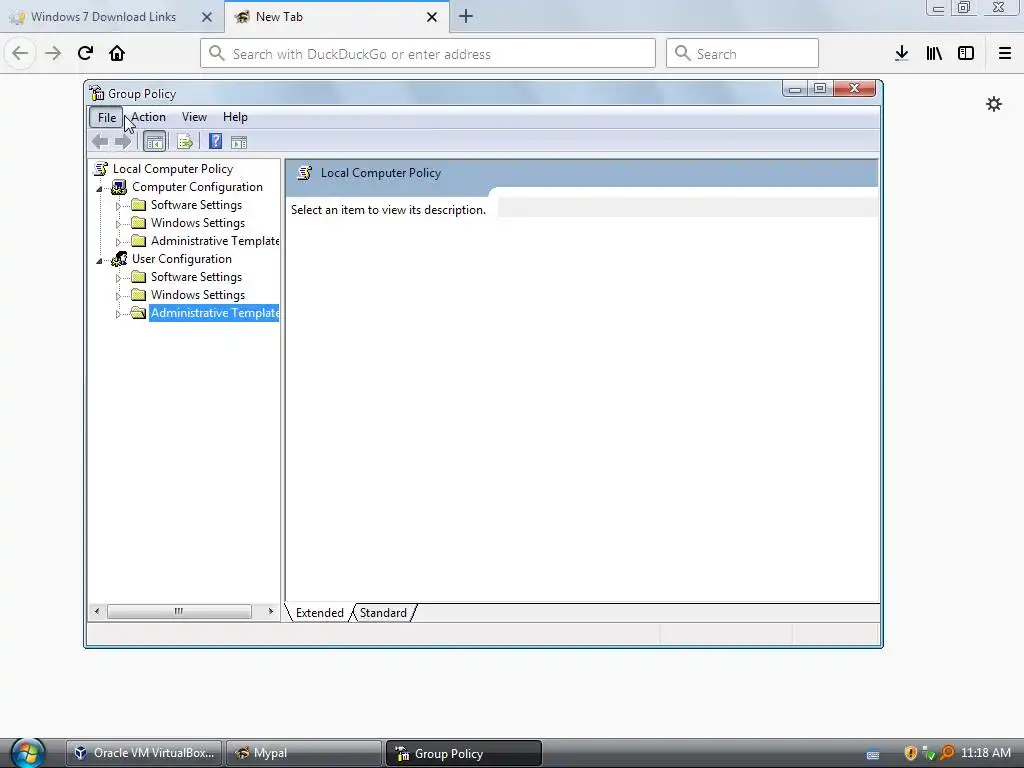This screenshot has height=768, width=1024.
Task: Toggle the Show/Hide Action Pane icon
Action: (x=239, y=142)
